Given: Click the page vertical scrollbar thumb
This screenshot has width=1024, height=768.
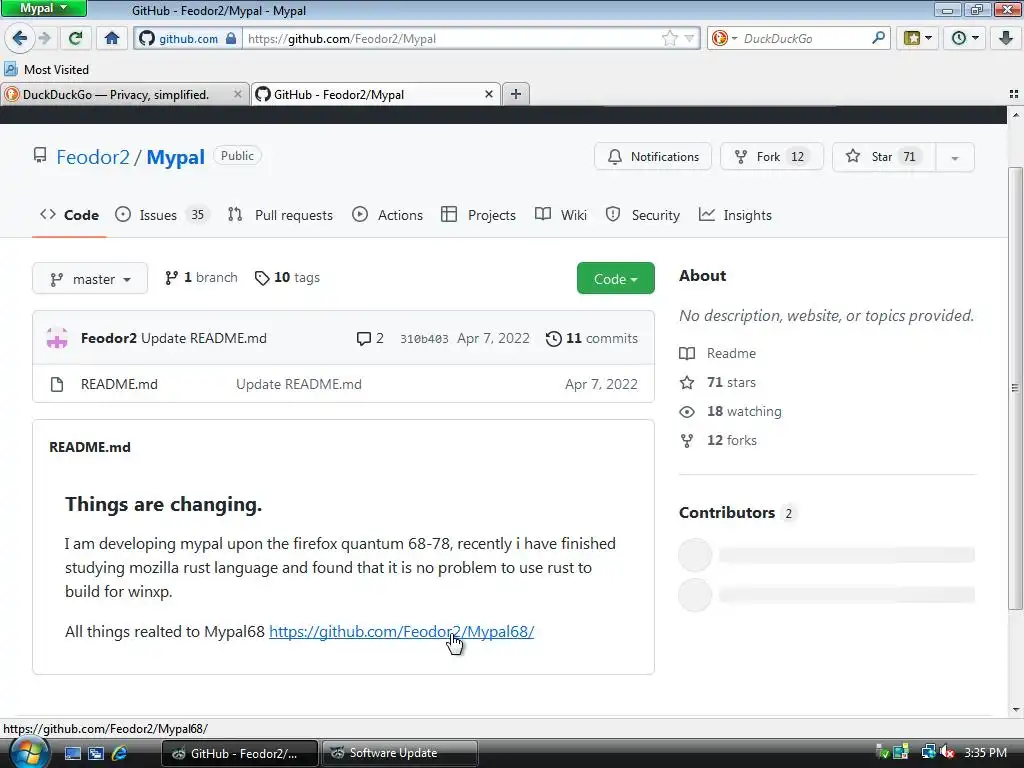Looking at the screenshot, I should tap(1015, 389).
